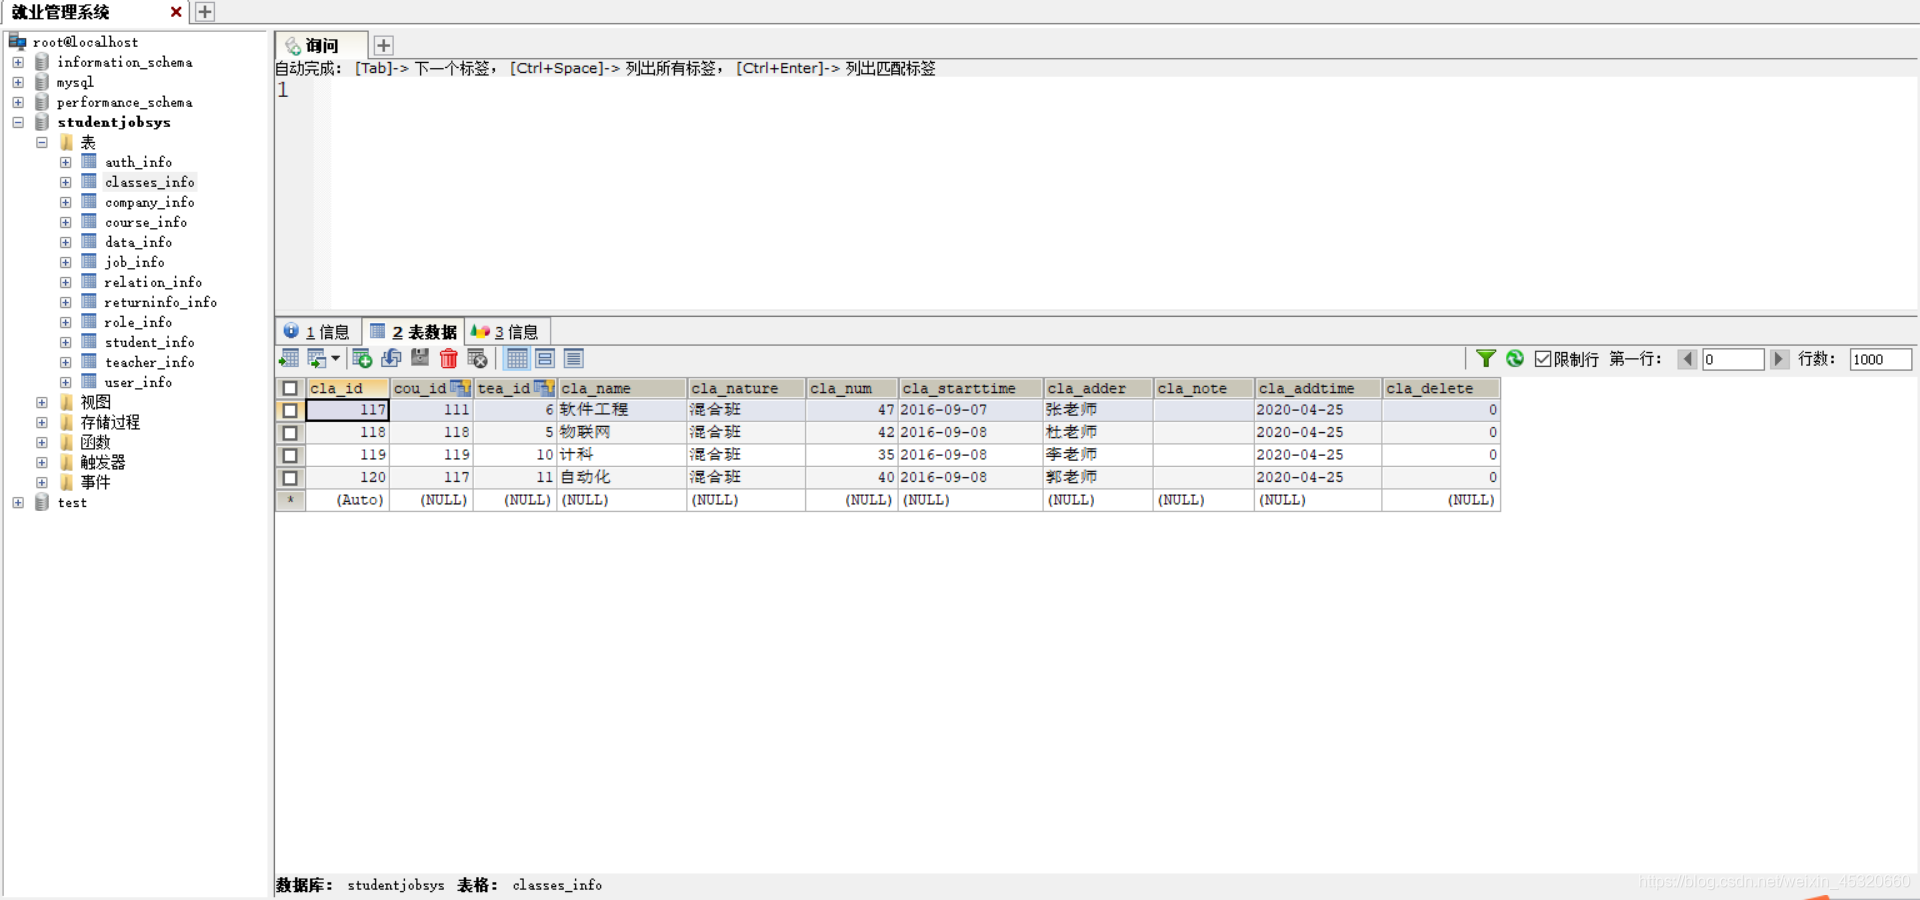Select the job_info table
The image size is (1920, 900).
pos(135,262)
